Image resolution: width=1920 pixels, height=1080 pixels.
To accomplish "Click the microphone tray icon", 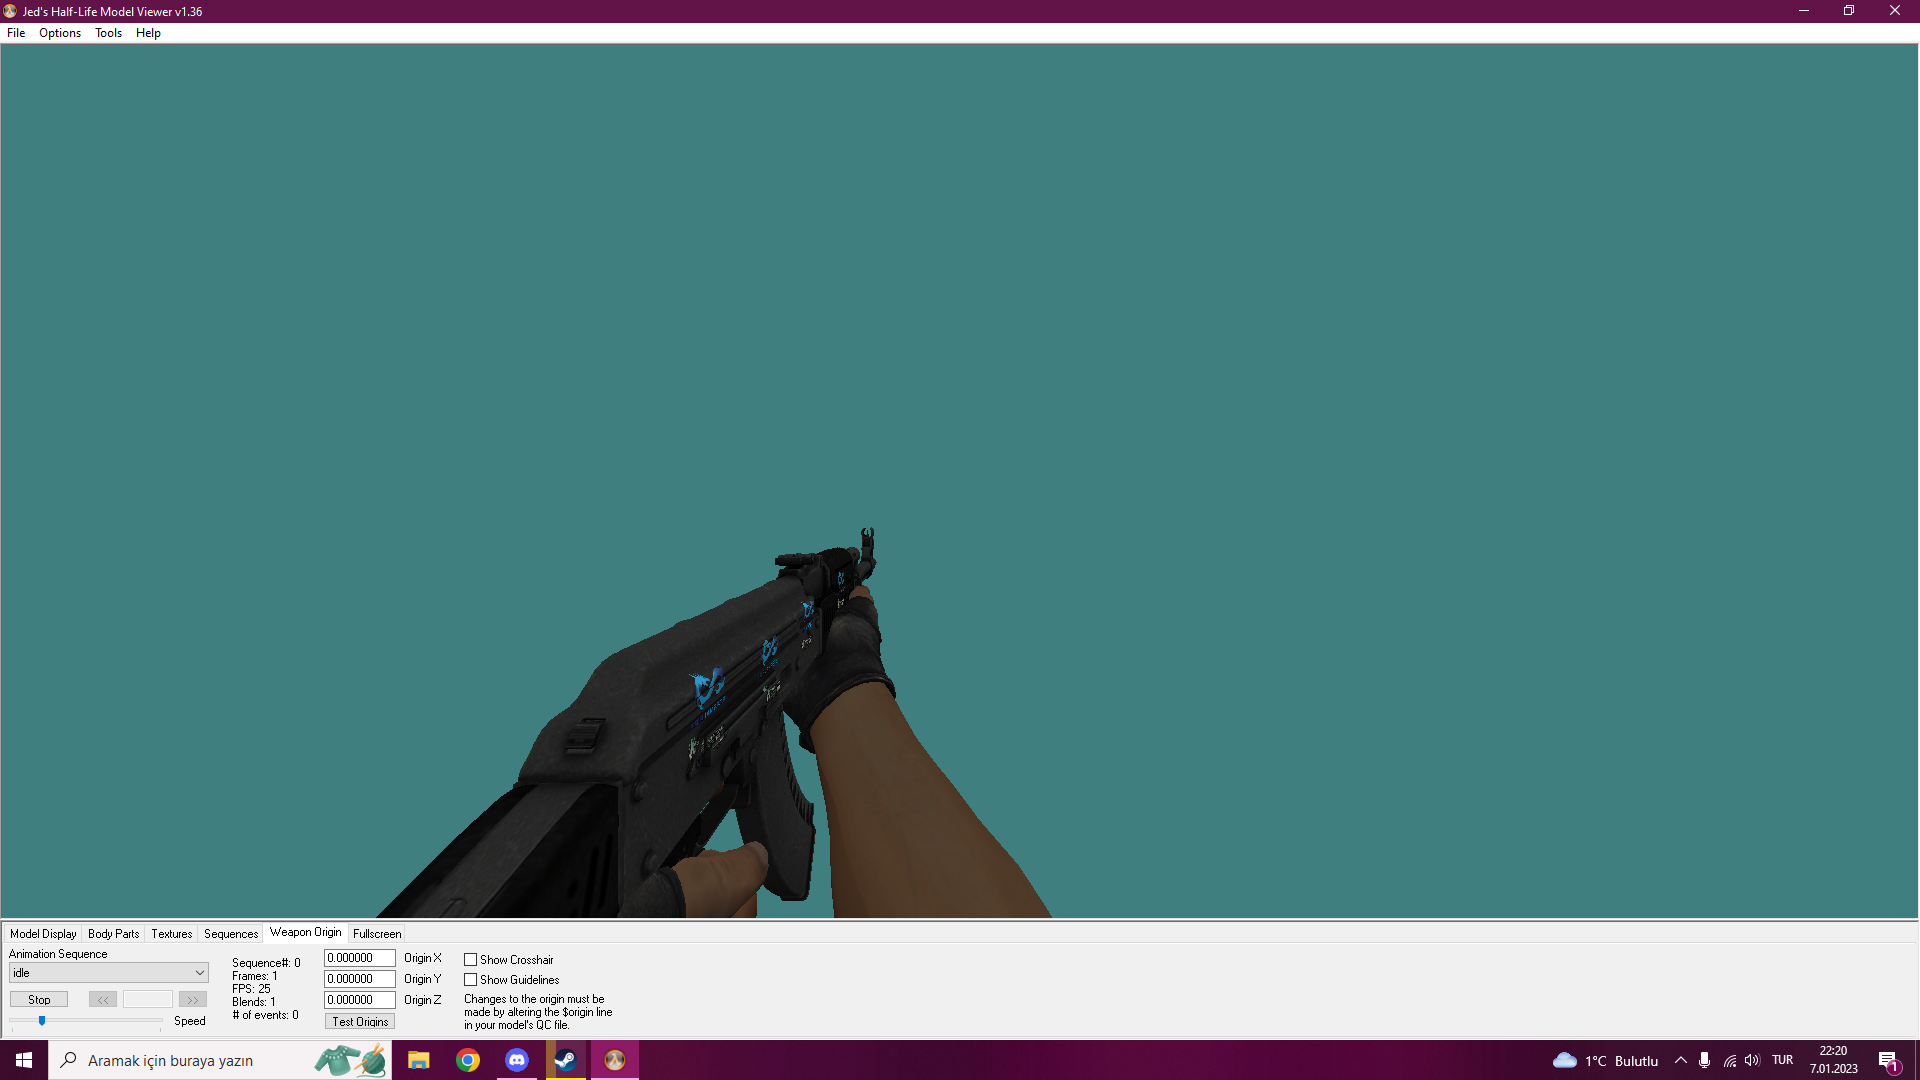I will [x=1705, y=1061].
